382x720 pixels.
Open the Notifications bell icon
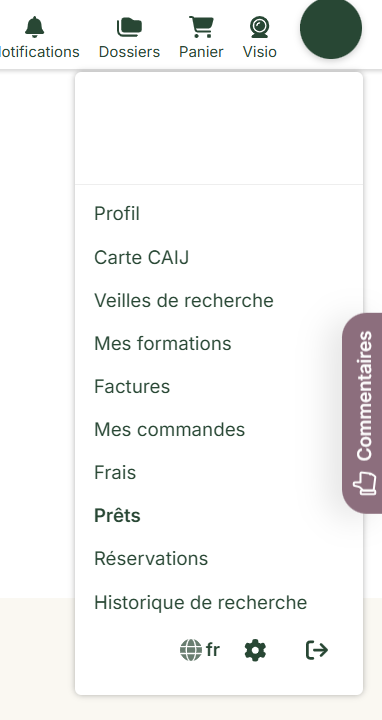(x=34, y=27)
